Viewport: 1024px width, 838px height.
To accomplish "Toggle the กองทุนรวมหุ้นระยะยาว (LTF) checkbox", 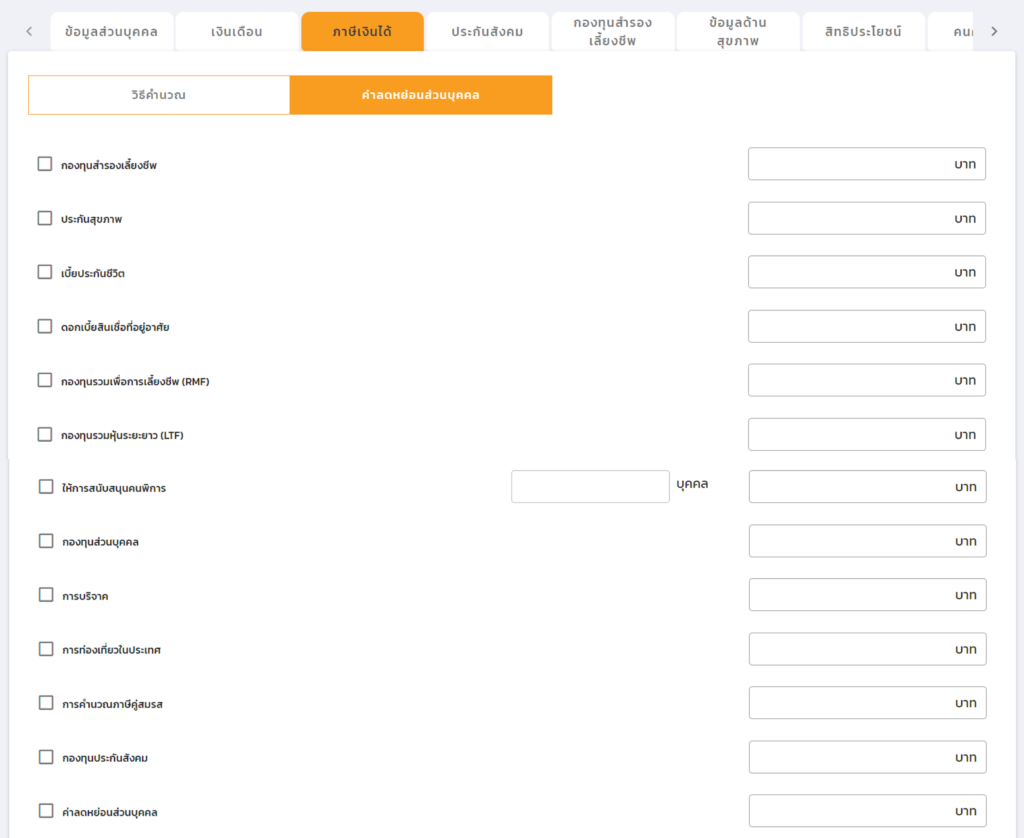I will click(x=45, y=434).
